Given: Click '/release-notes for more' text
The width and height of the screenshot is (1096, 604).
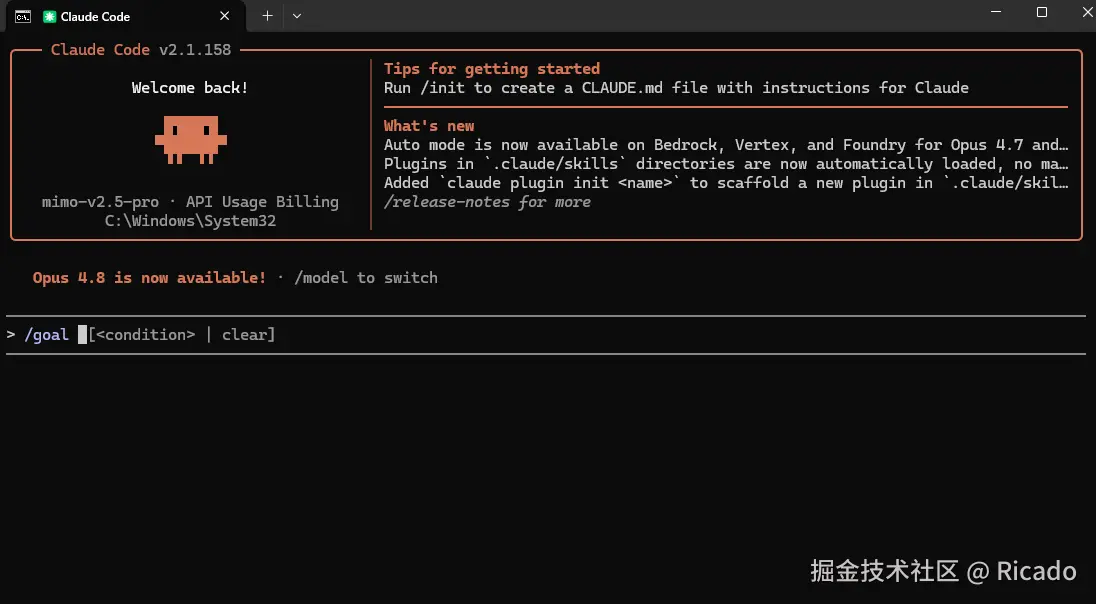Looking at the screenshot, I should click(x=487, y=202).
